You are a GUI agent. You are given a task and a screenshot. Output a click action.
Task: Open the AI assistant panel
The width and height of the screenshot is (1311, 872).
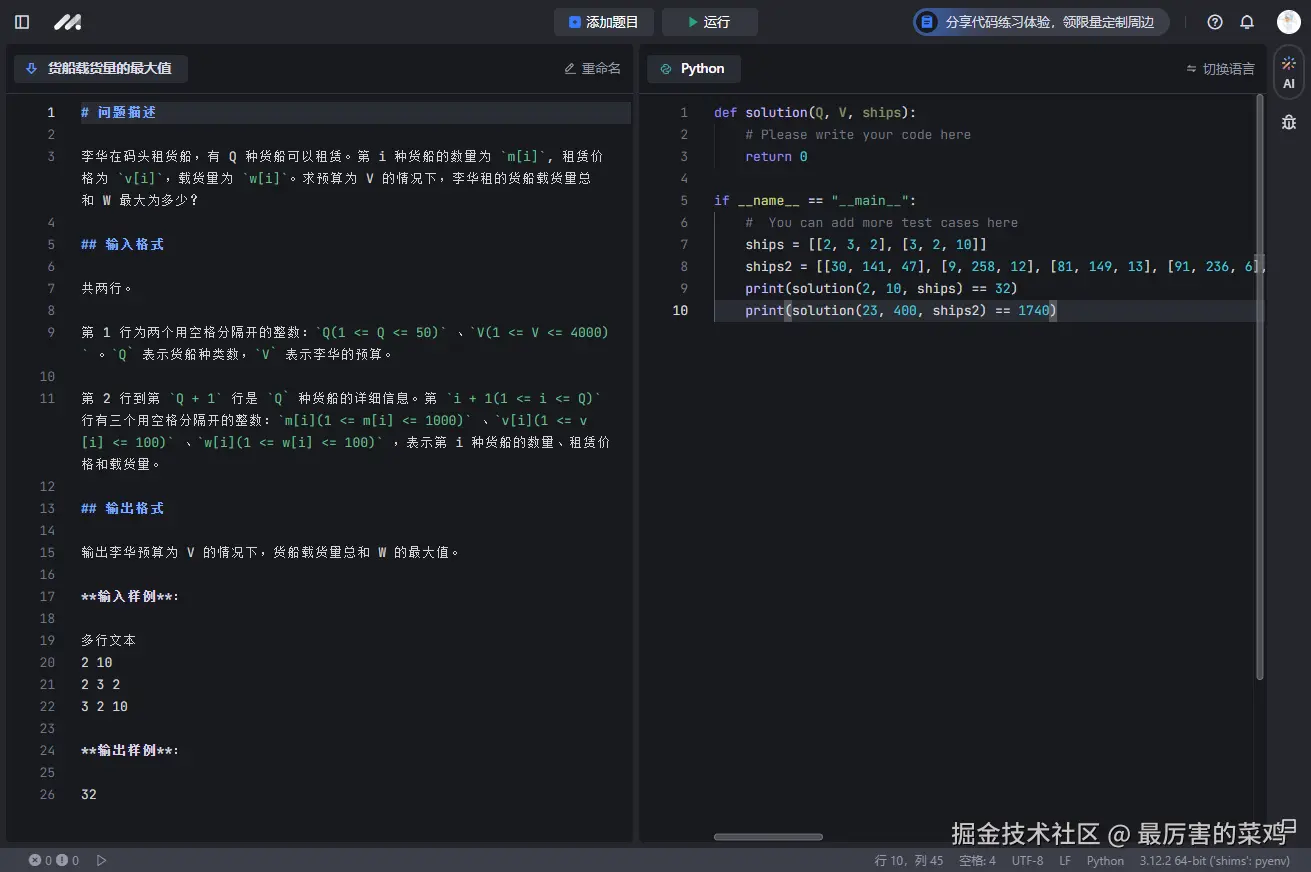point(1288,71)
